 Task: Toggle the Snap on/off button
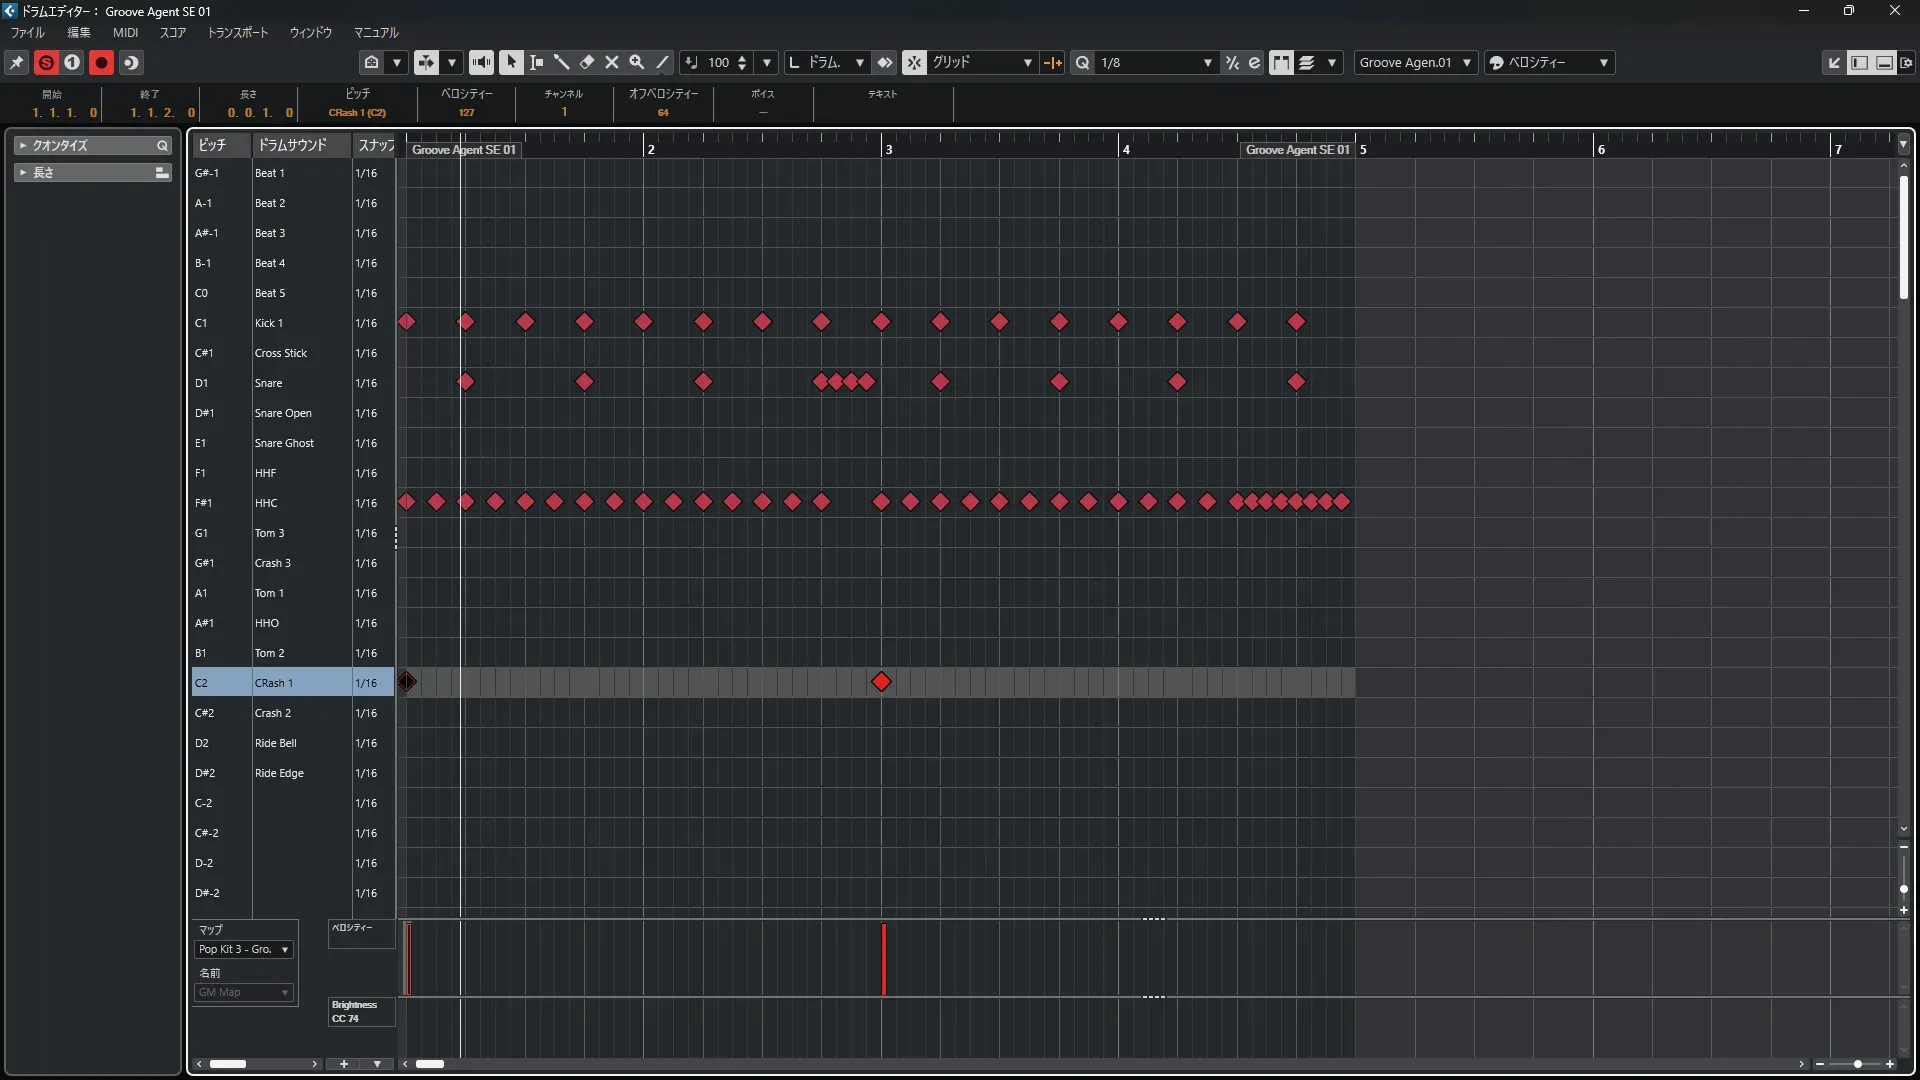[914, 62]
